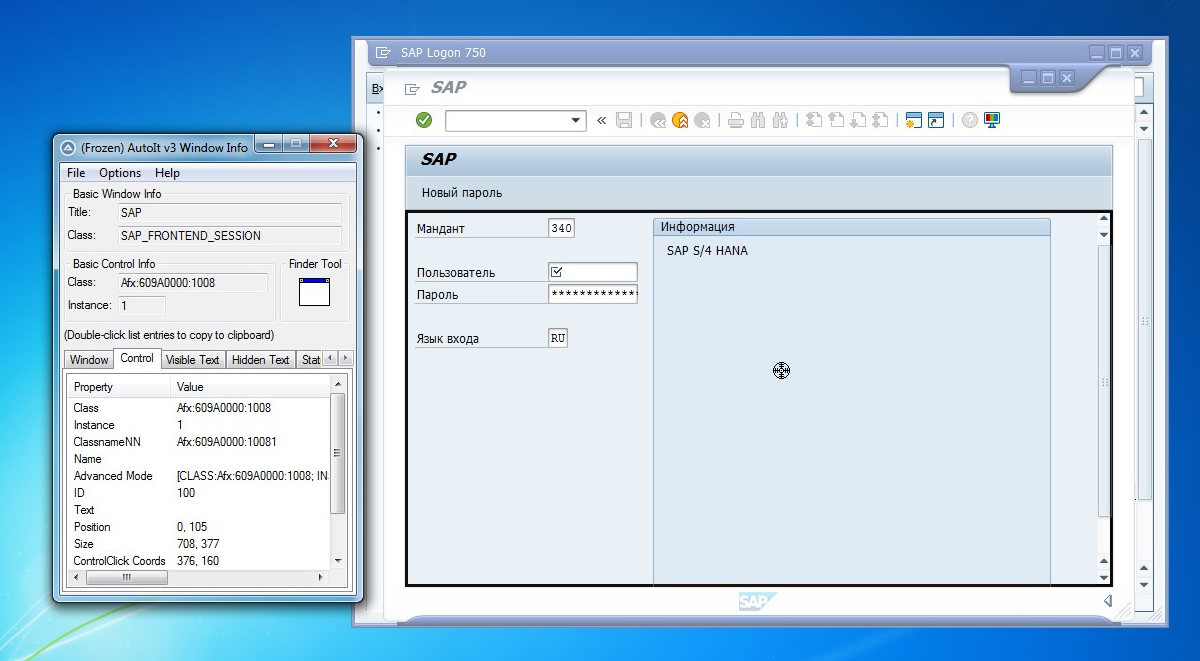Switch to the Hidden Text tab
The width and height of the screenshot is (1200, 661).
(260, 360)
